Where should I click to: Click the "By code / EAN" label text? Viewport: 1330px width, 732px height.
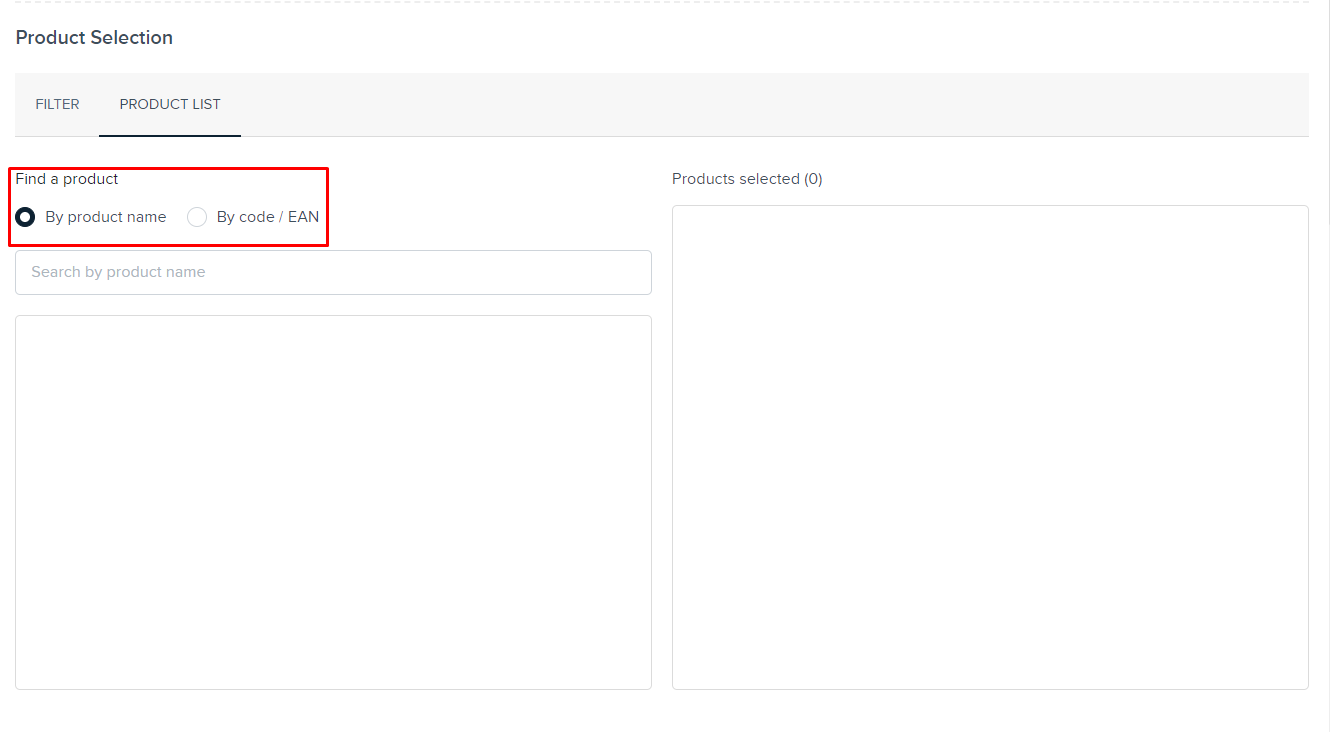267,217
